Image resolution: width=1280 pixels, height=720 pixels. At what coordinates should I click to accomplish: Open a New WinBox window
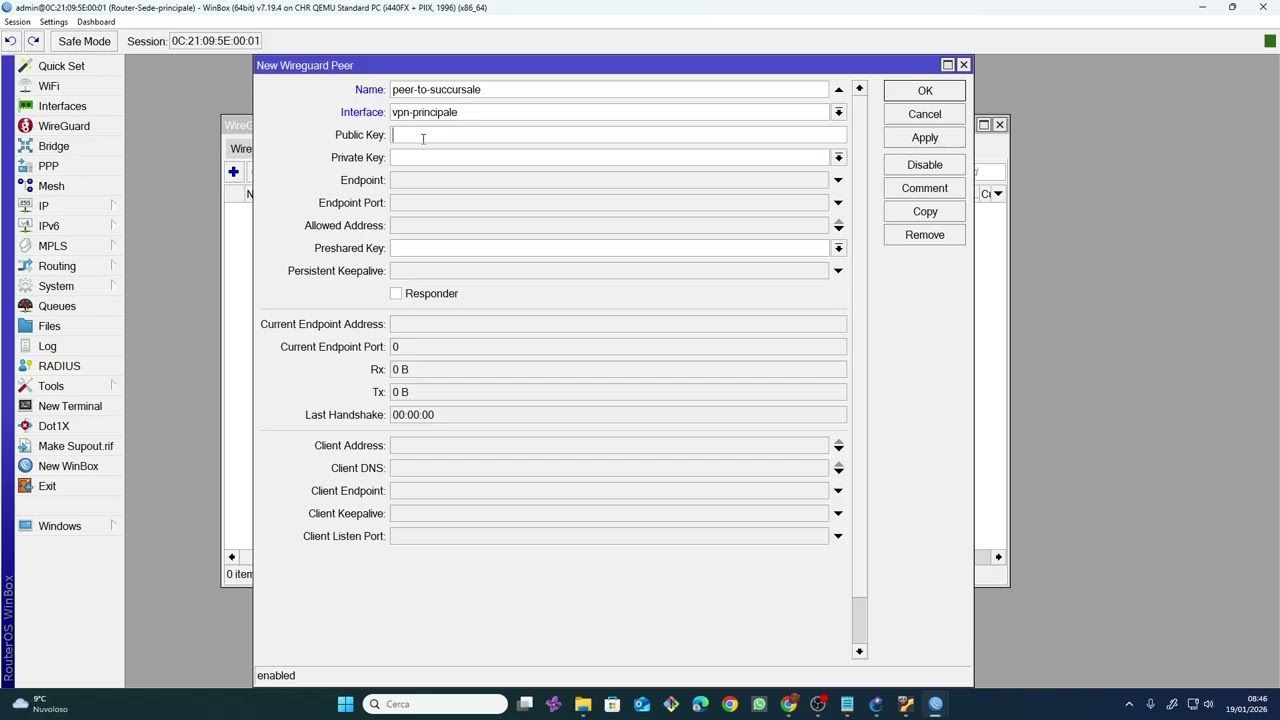pos(68,466)
